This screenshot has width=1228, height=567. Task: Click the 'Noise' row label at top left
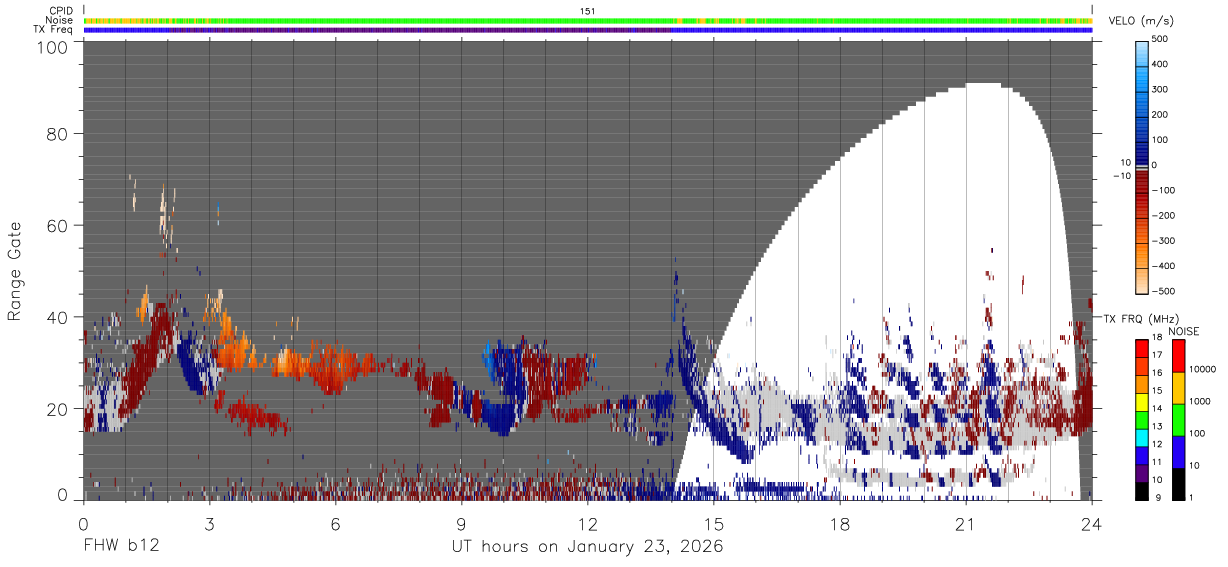pos(60,20)
